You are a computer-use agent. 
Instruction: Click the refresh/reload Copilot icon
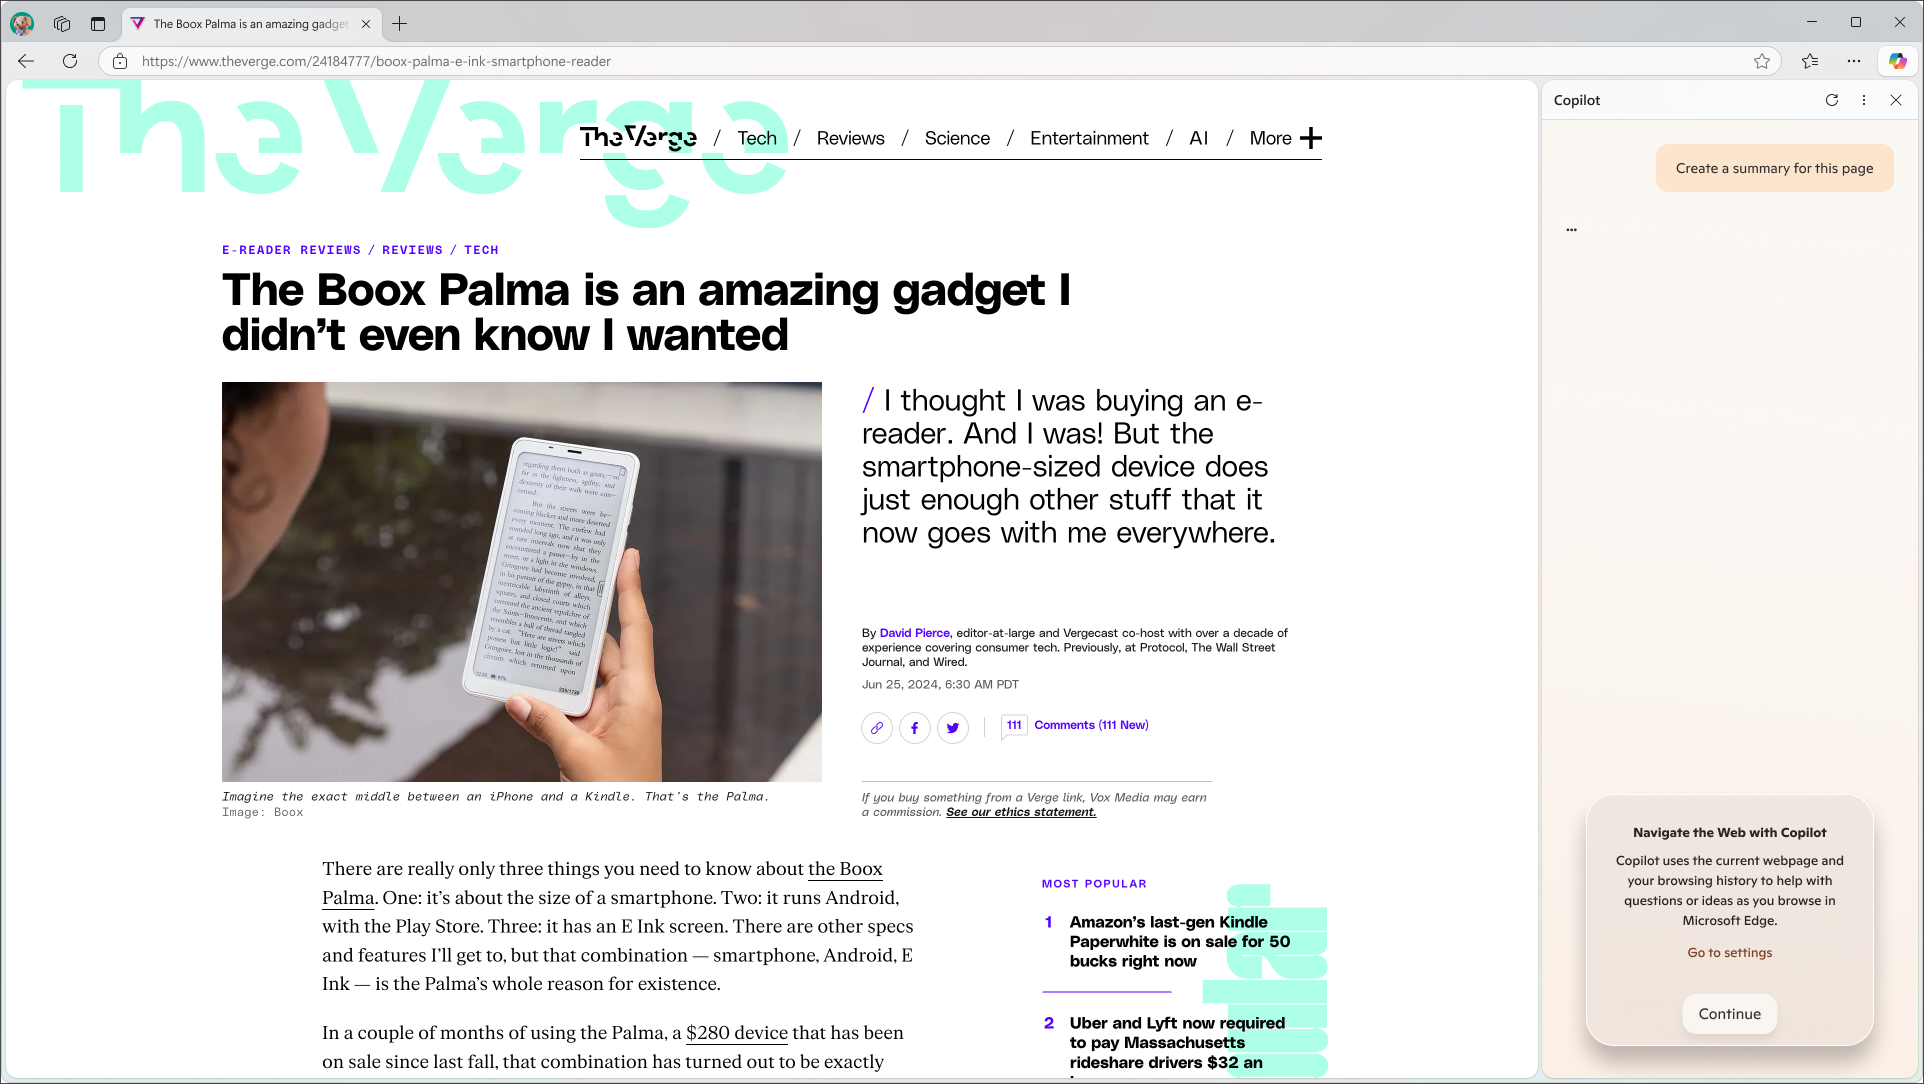[x=1833, y=100]
